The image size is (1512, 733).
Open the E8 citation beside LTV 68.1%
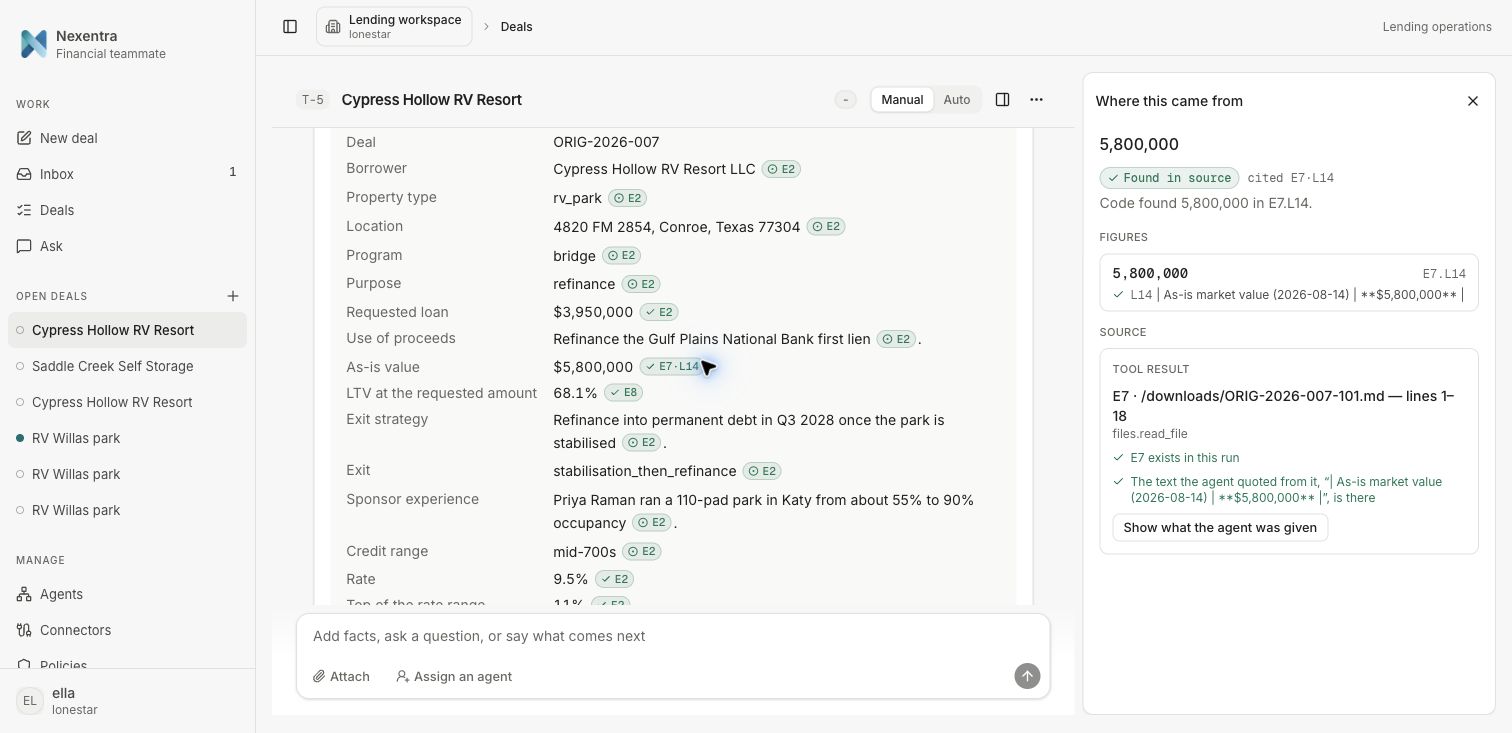click(x=624, y=393)
